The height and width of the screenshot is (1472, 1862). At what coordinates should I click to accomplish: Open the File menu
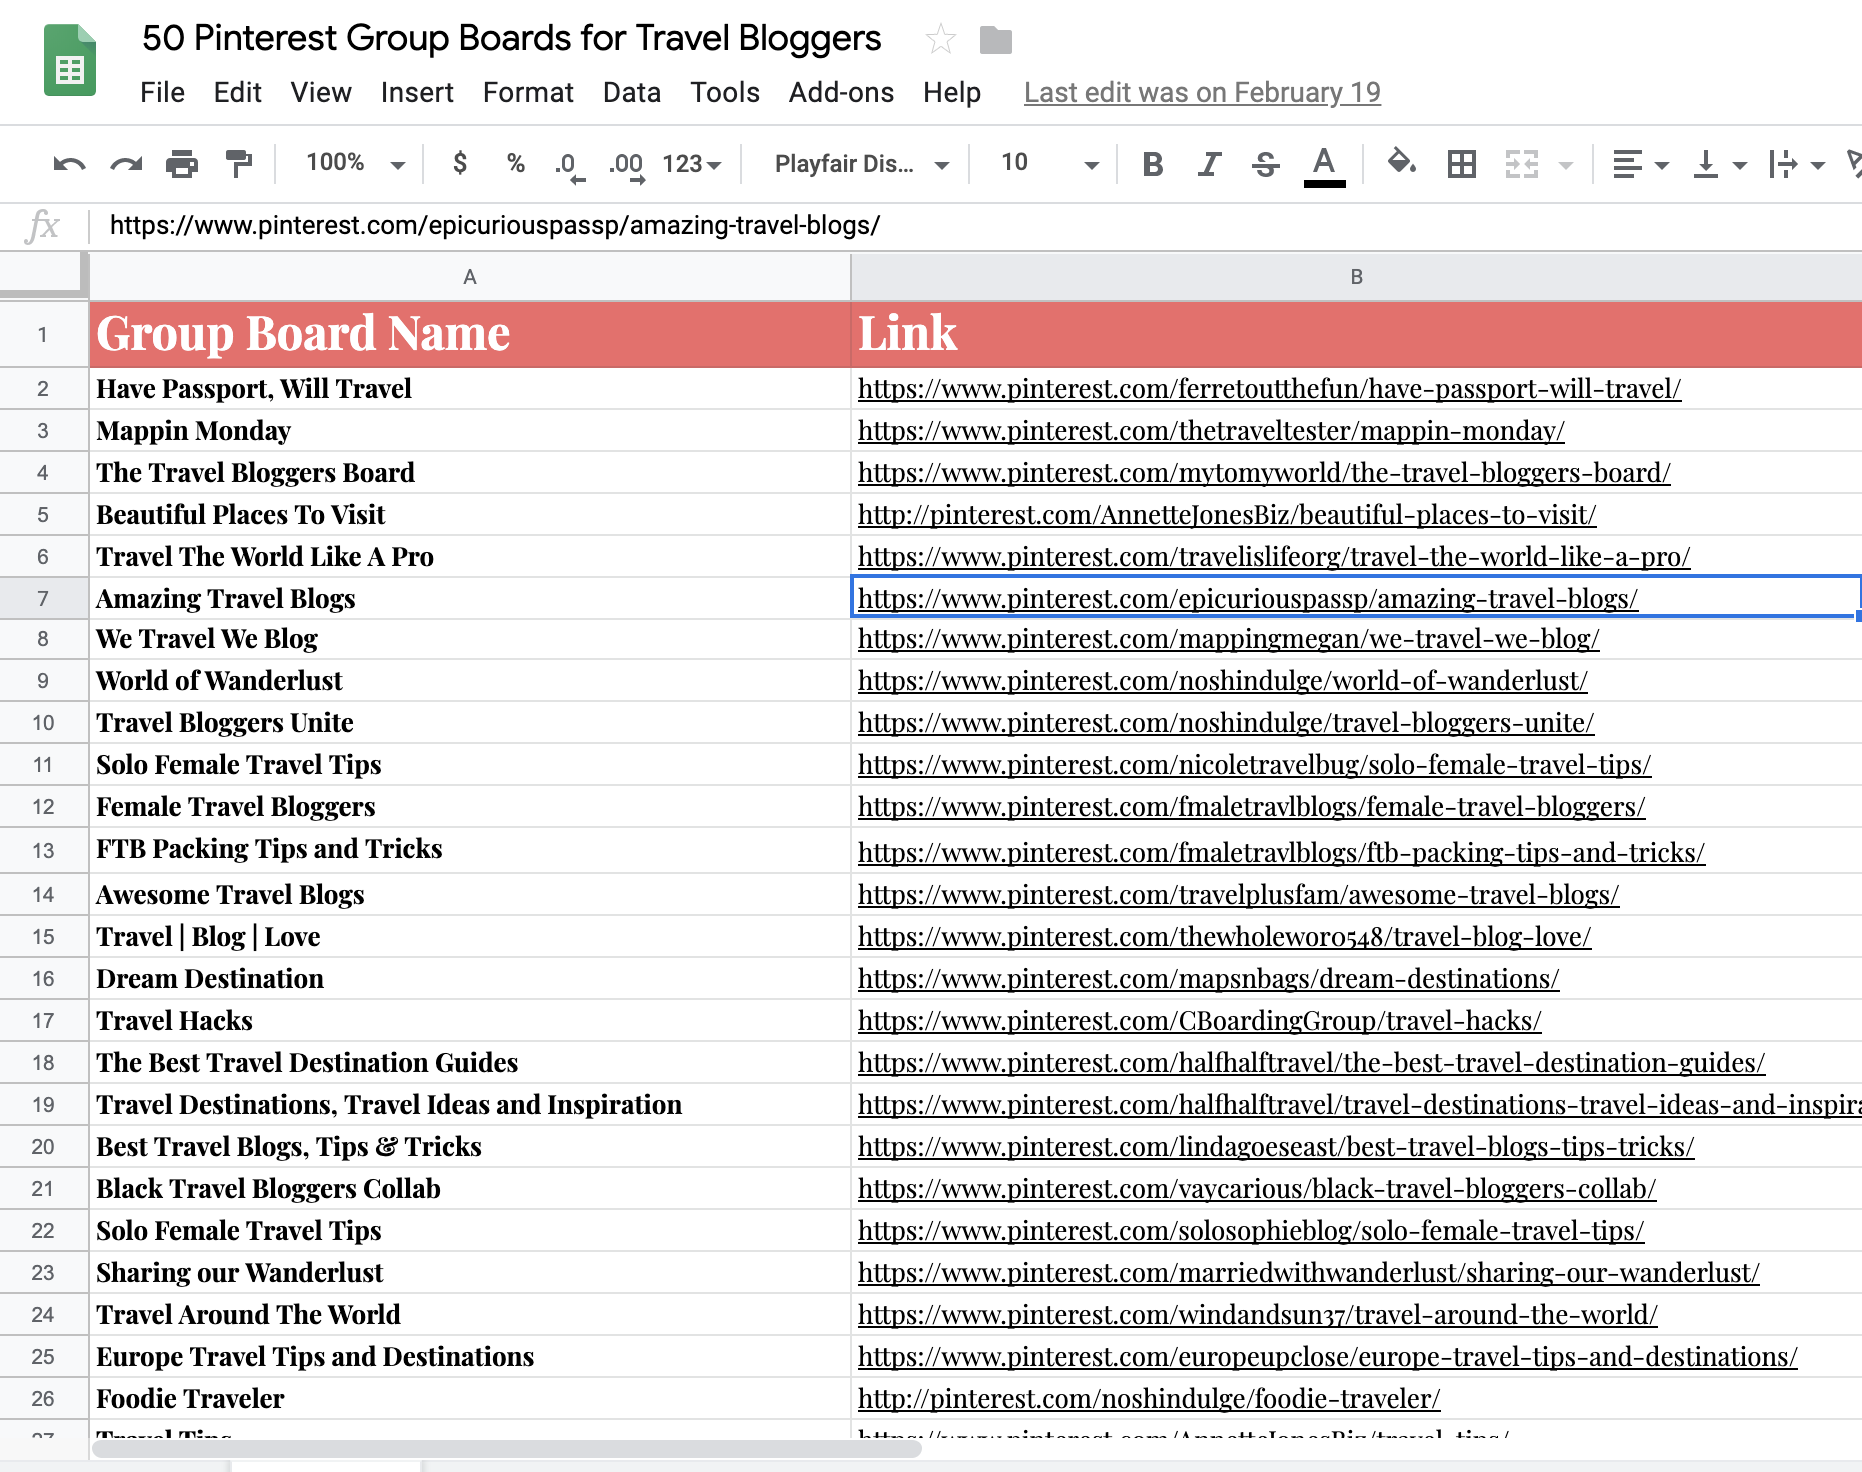point(162,92)
